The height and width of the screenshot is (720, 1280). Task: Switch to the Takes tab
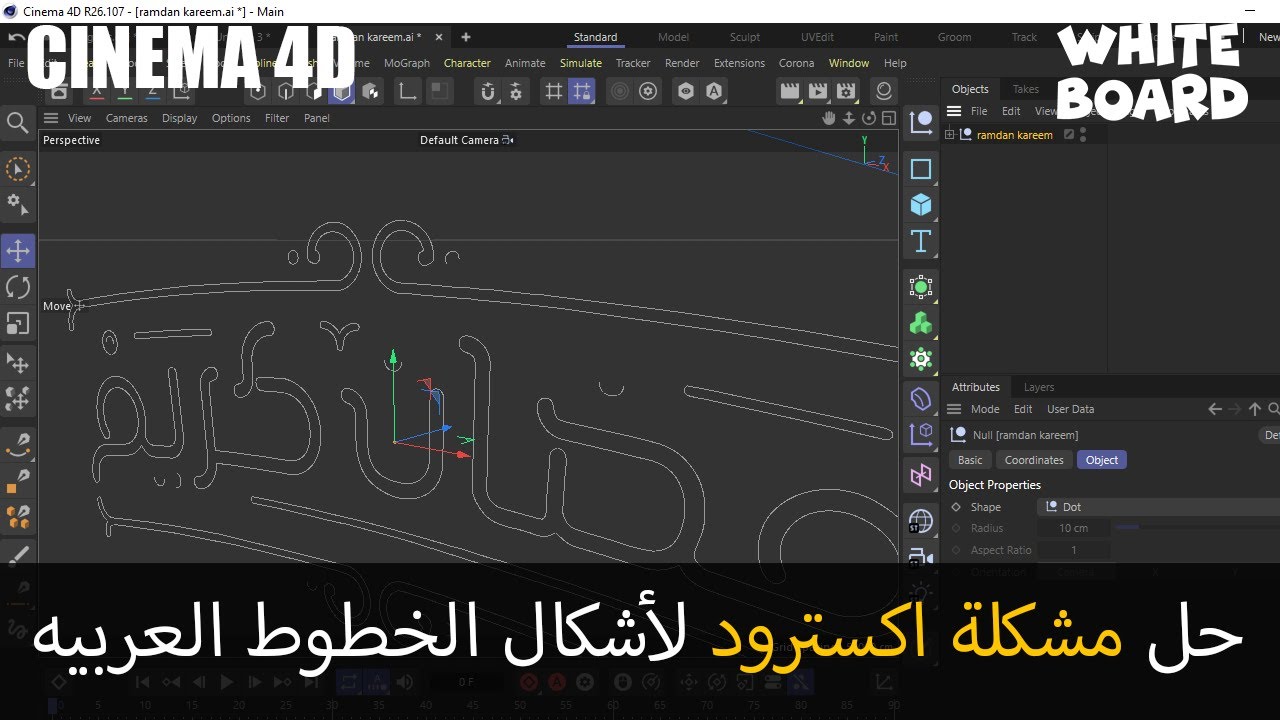tap(1026, 89)
